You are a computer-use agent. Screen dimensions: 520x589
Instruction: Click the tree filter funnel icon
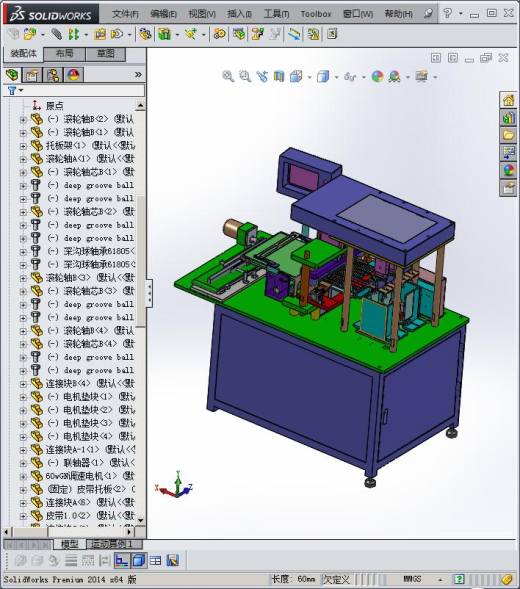point(12,91)
